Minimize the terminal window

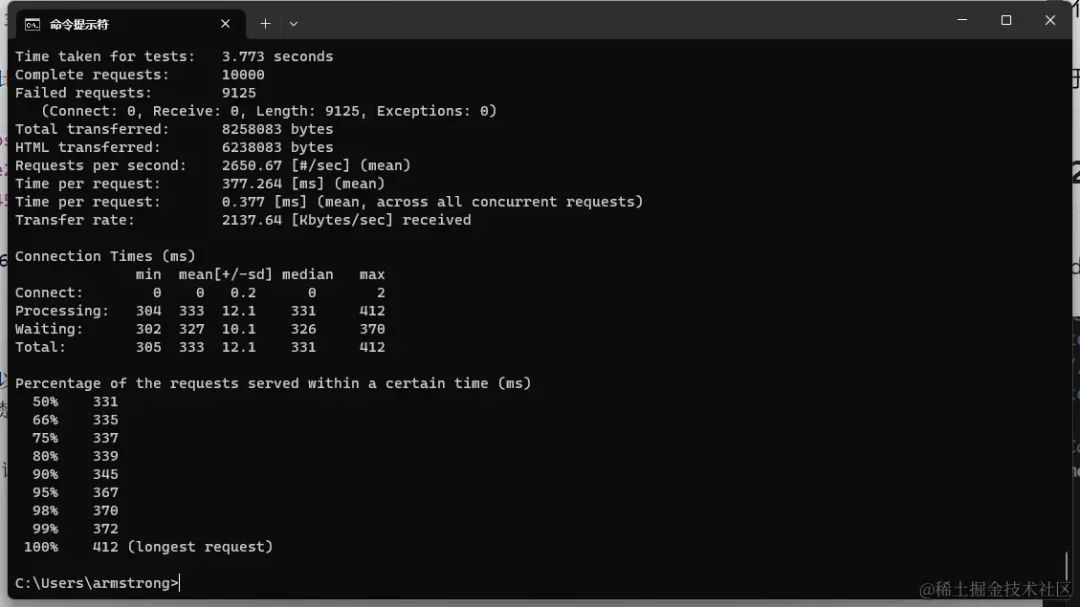tap(962, 20)
